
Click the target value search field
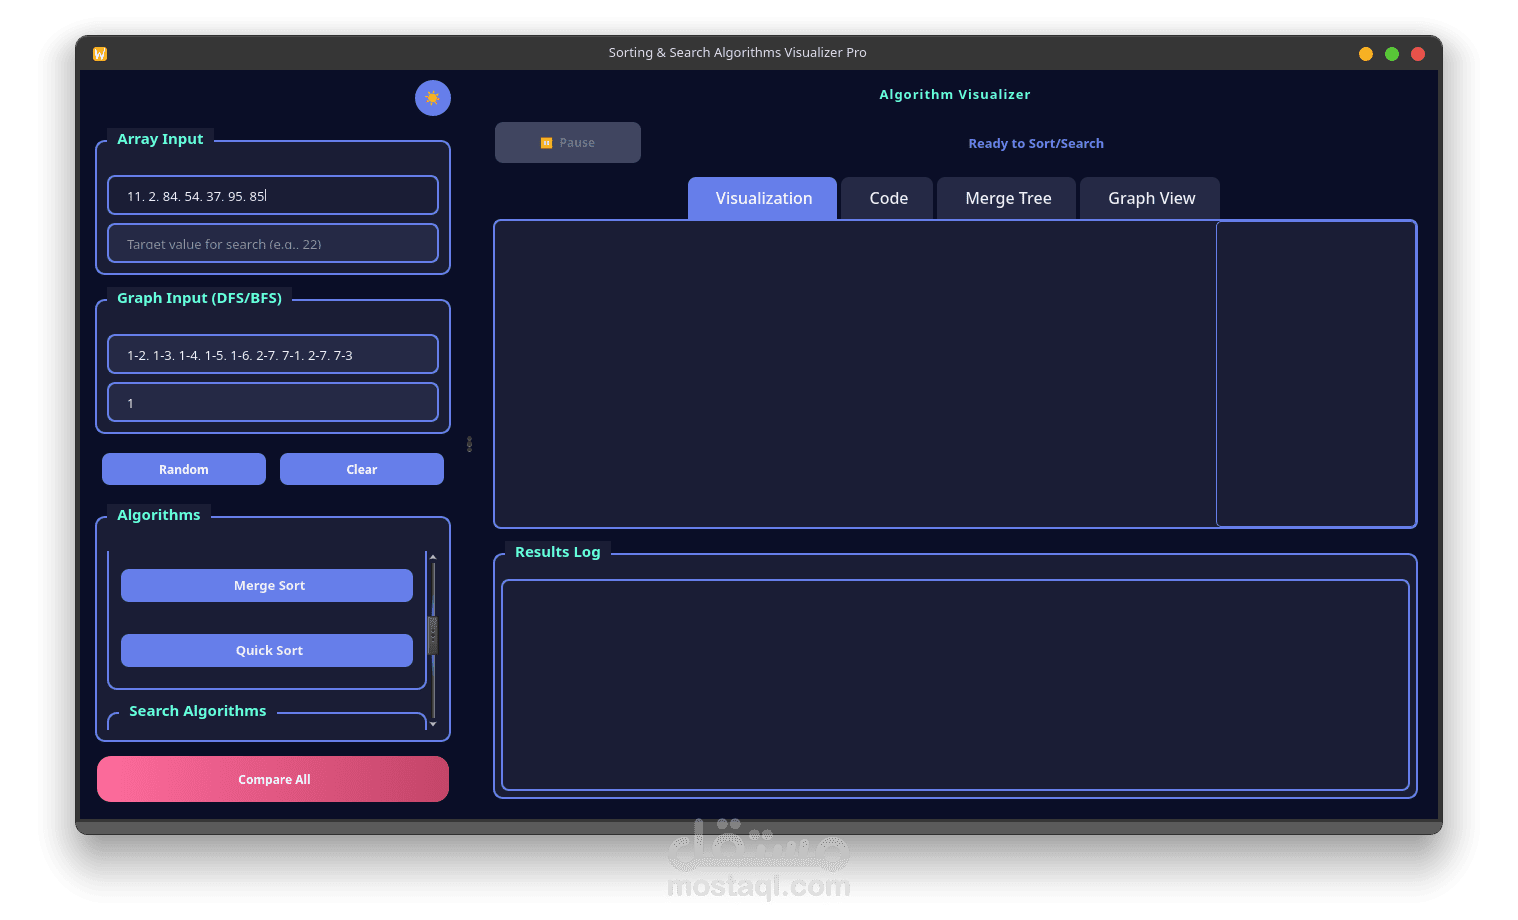(273, 243)
